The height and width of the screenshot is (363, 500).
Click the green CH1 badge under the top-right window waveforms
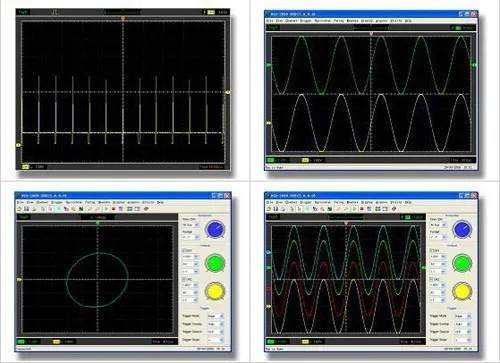point(271,160)
